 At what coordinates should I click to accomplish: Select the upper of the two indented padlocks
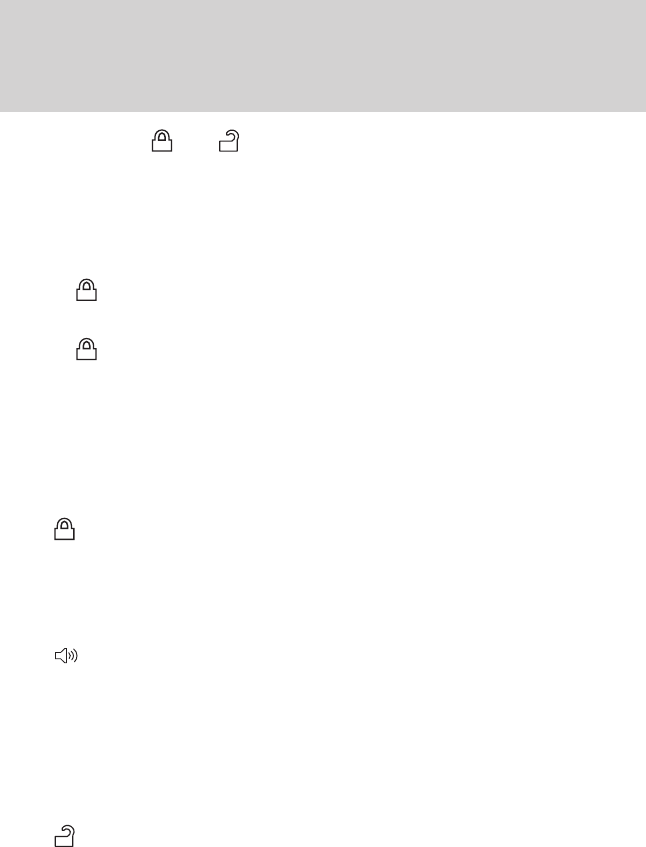(x=86, y=290)
